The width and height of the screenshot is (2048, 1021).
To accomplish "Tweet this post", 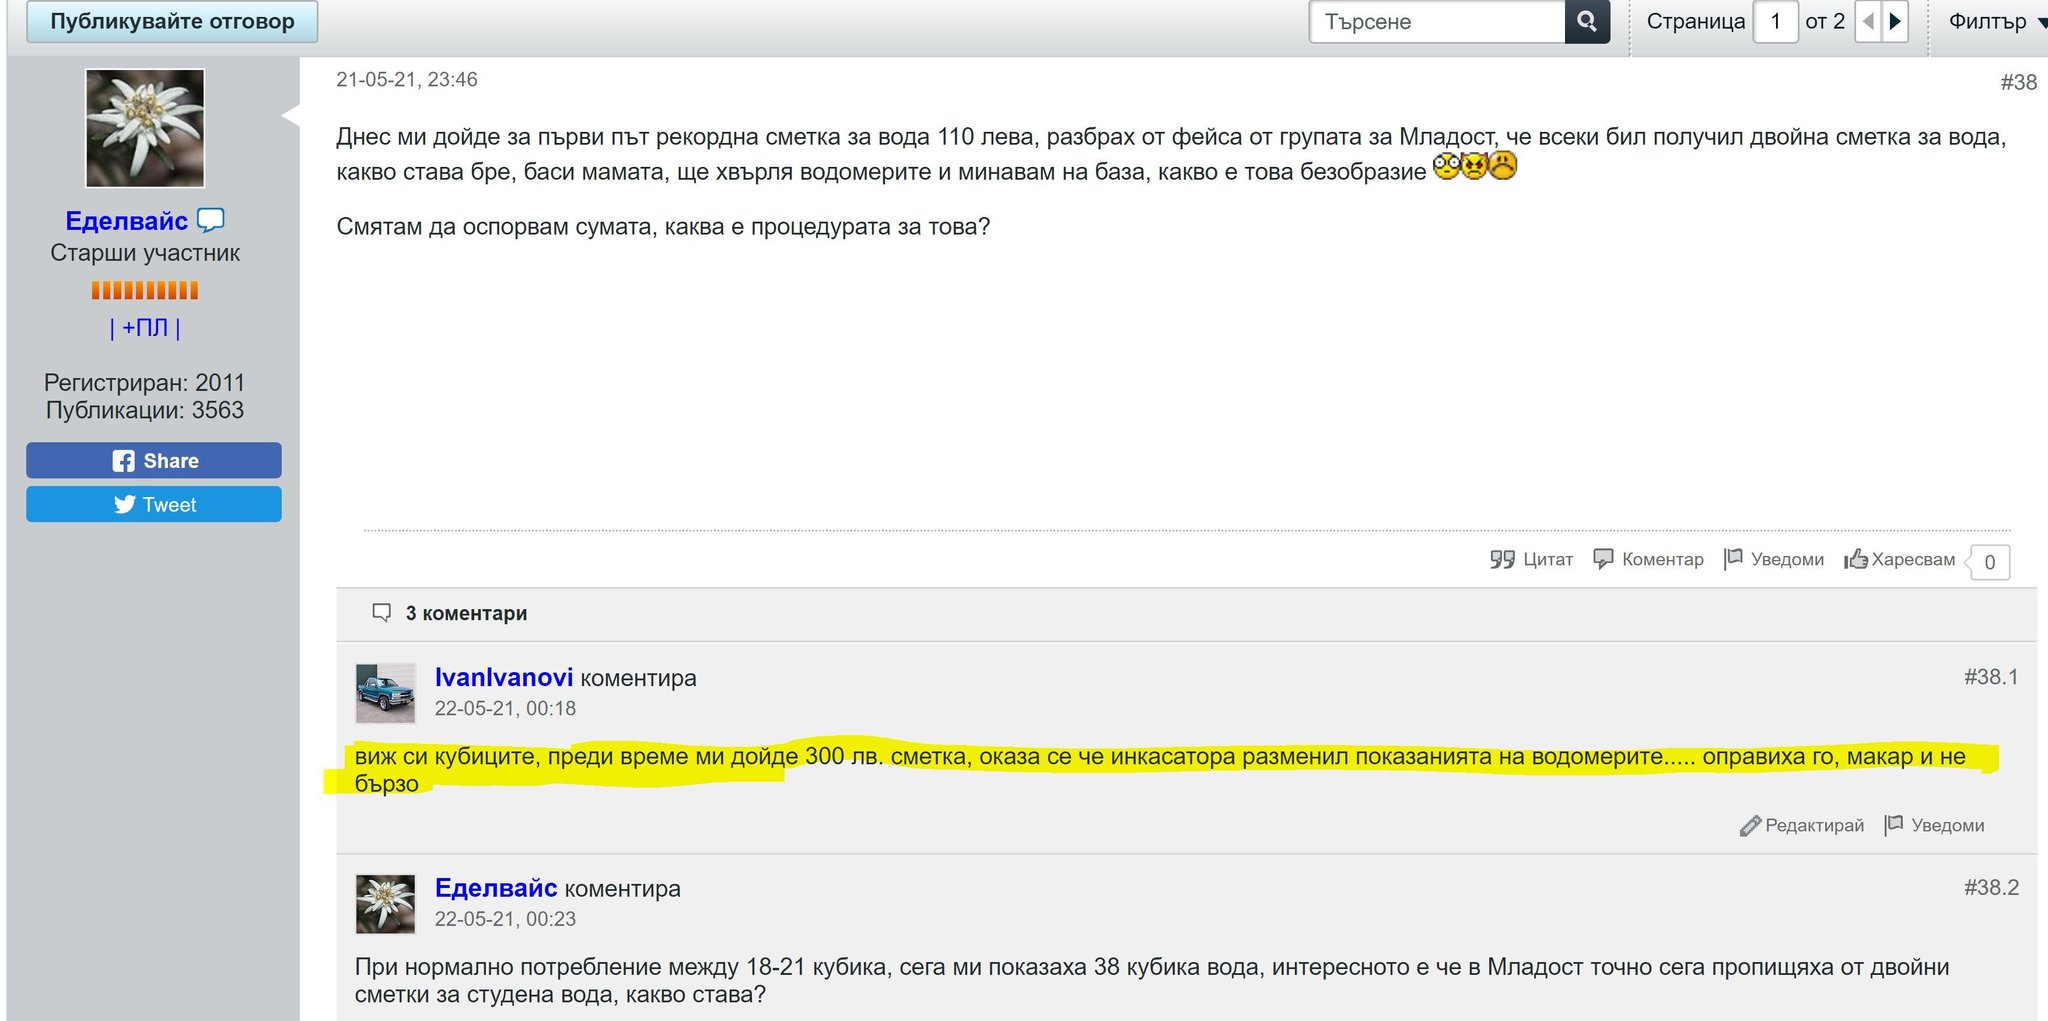I will click(154, 504).
